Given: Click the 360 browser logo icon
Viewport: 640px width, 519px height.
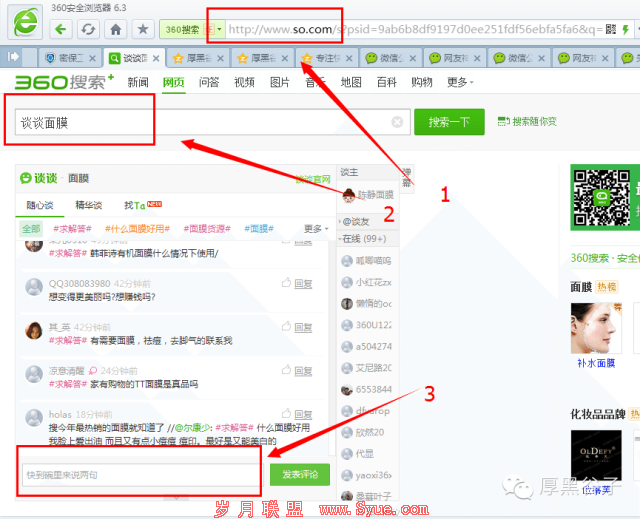Looking at the screenshot, I should (25, 22).
